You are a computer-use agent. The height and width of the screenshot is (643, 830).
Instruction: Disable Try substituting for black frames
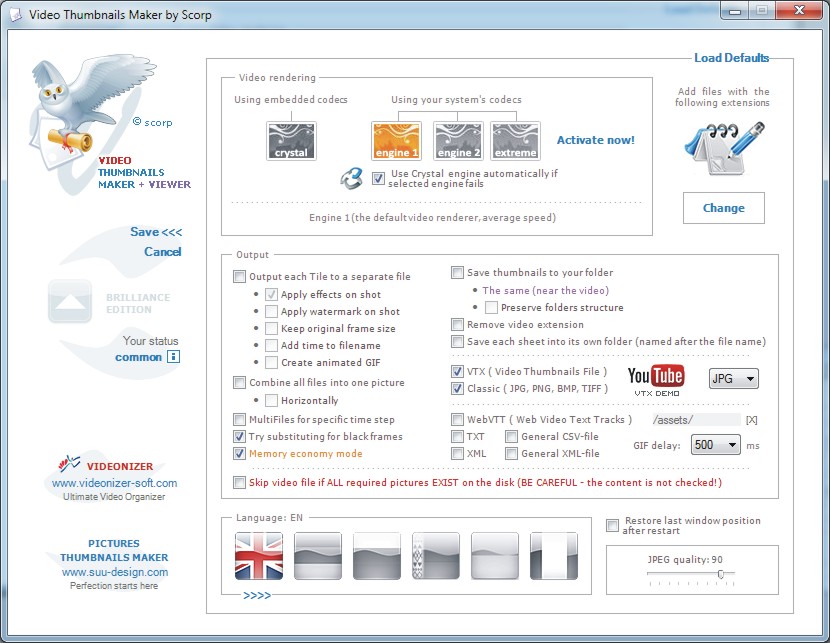pyautogui.click(x=239, y=437)
